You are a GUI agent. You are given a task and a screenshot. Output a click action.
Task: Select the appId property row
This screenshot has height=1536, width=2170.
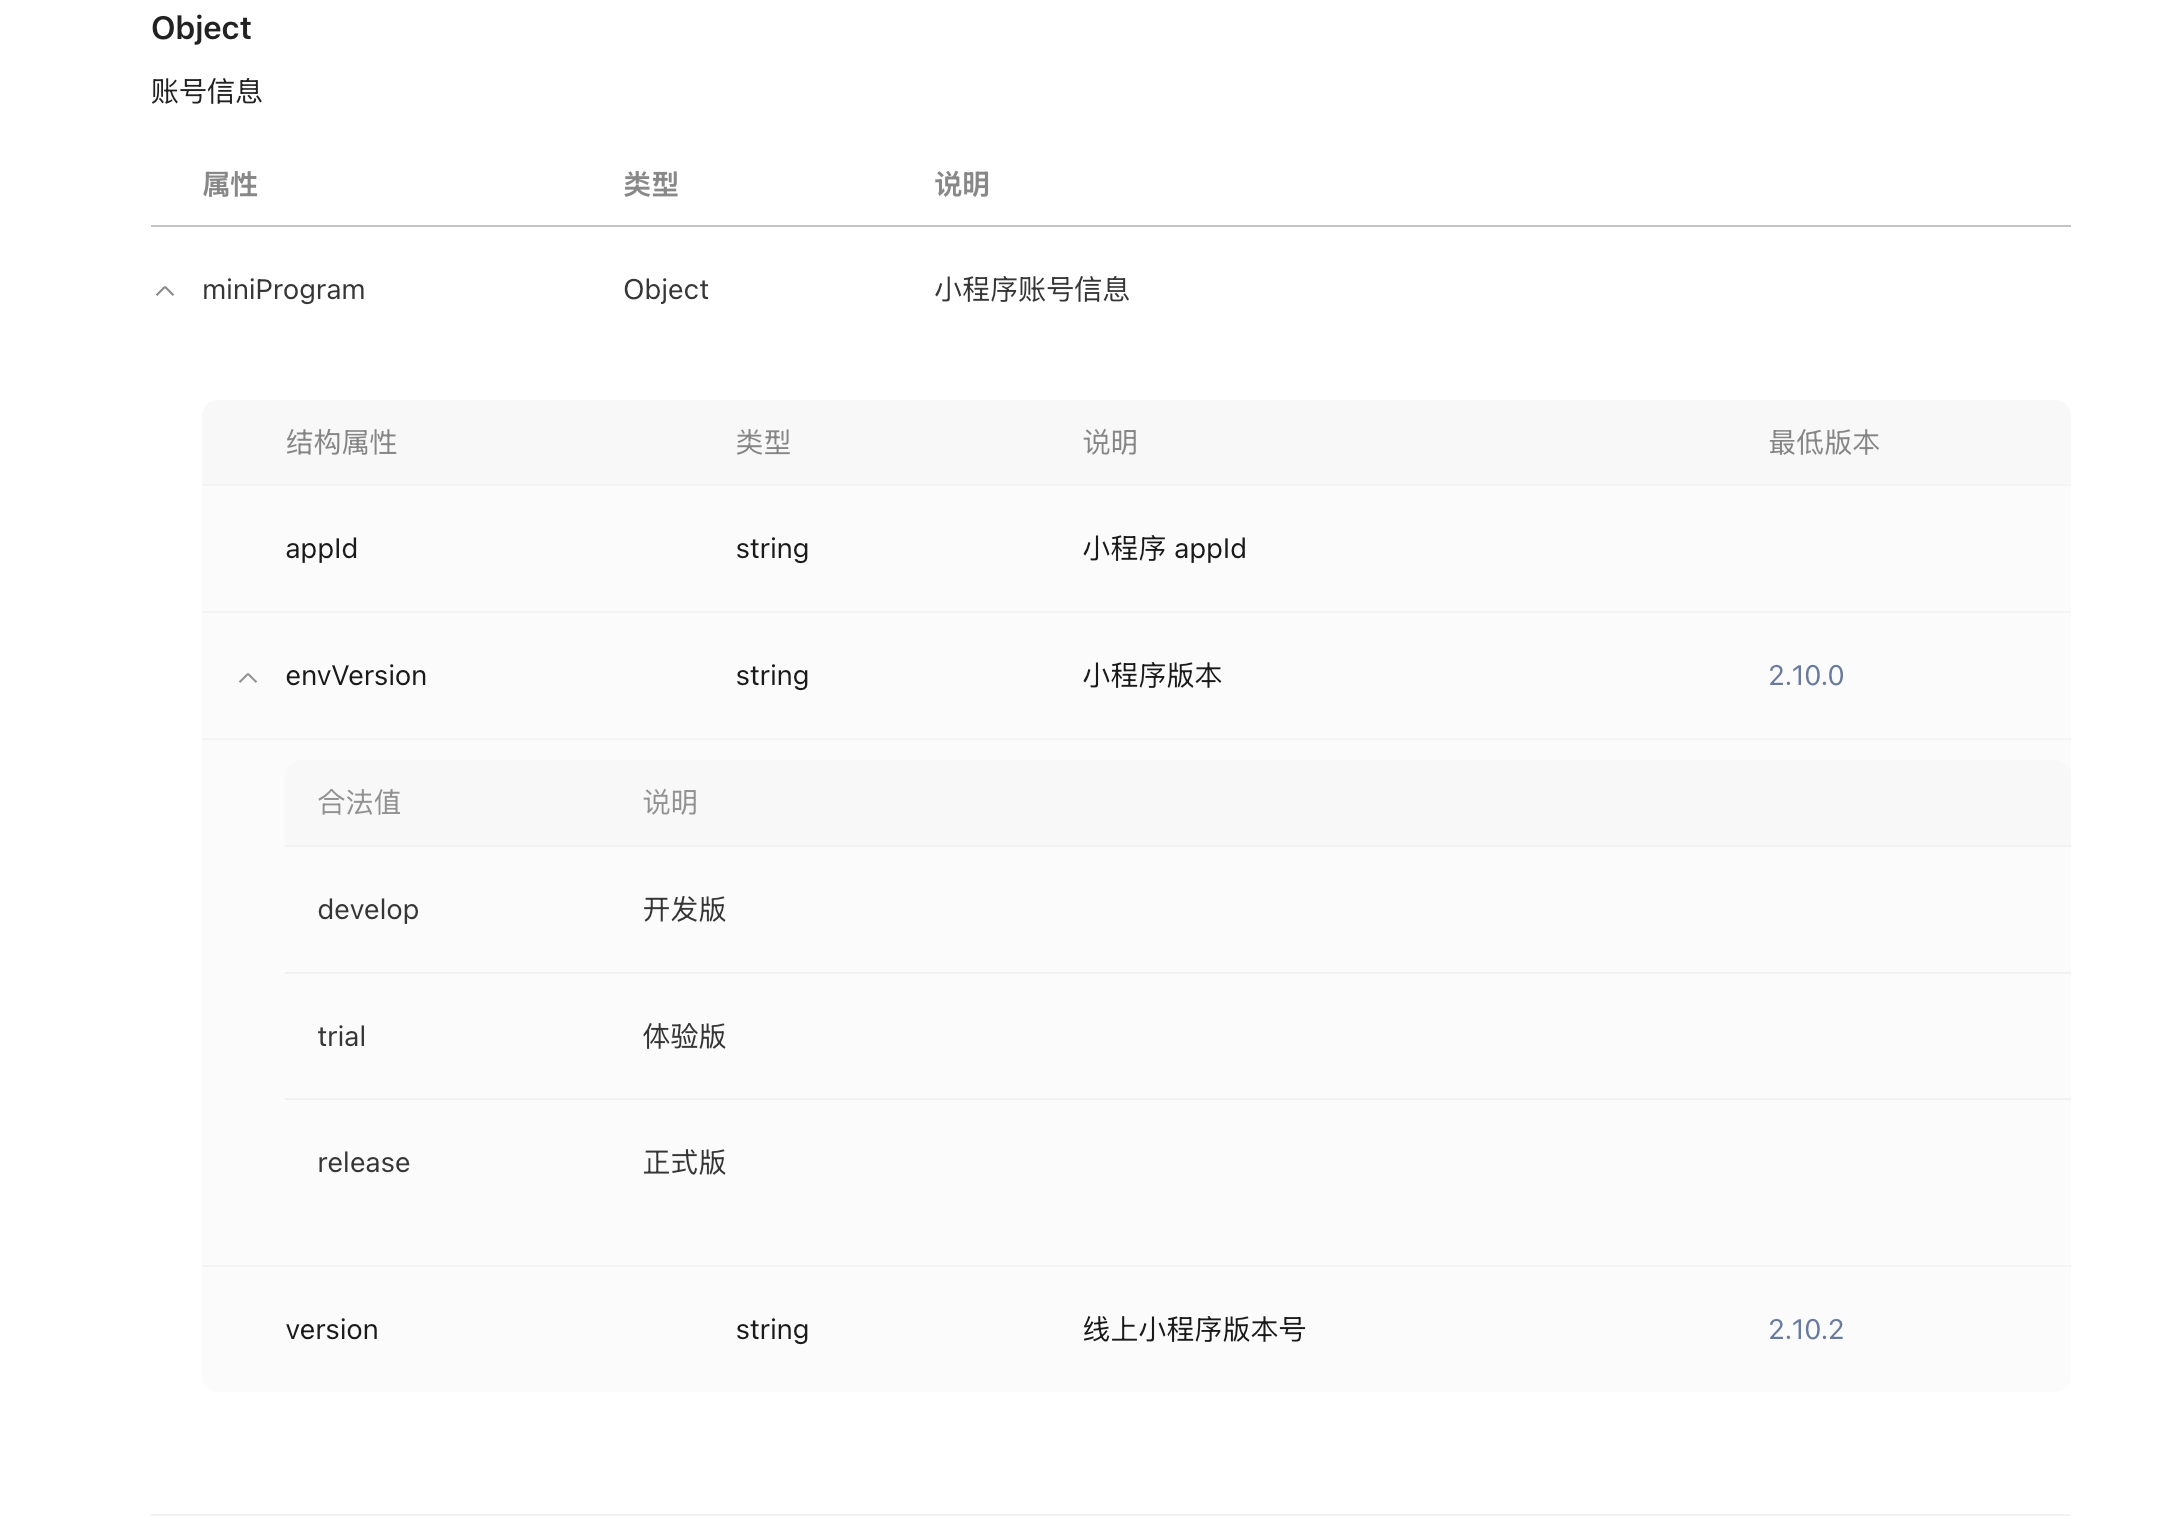point(321,549)
